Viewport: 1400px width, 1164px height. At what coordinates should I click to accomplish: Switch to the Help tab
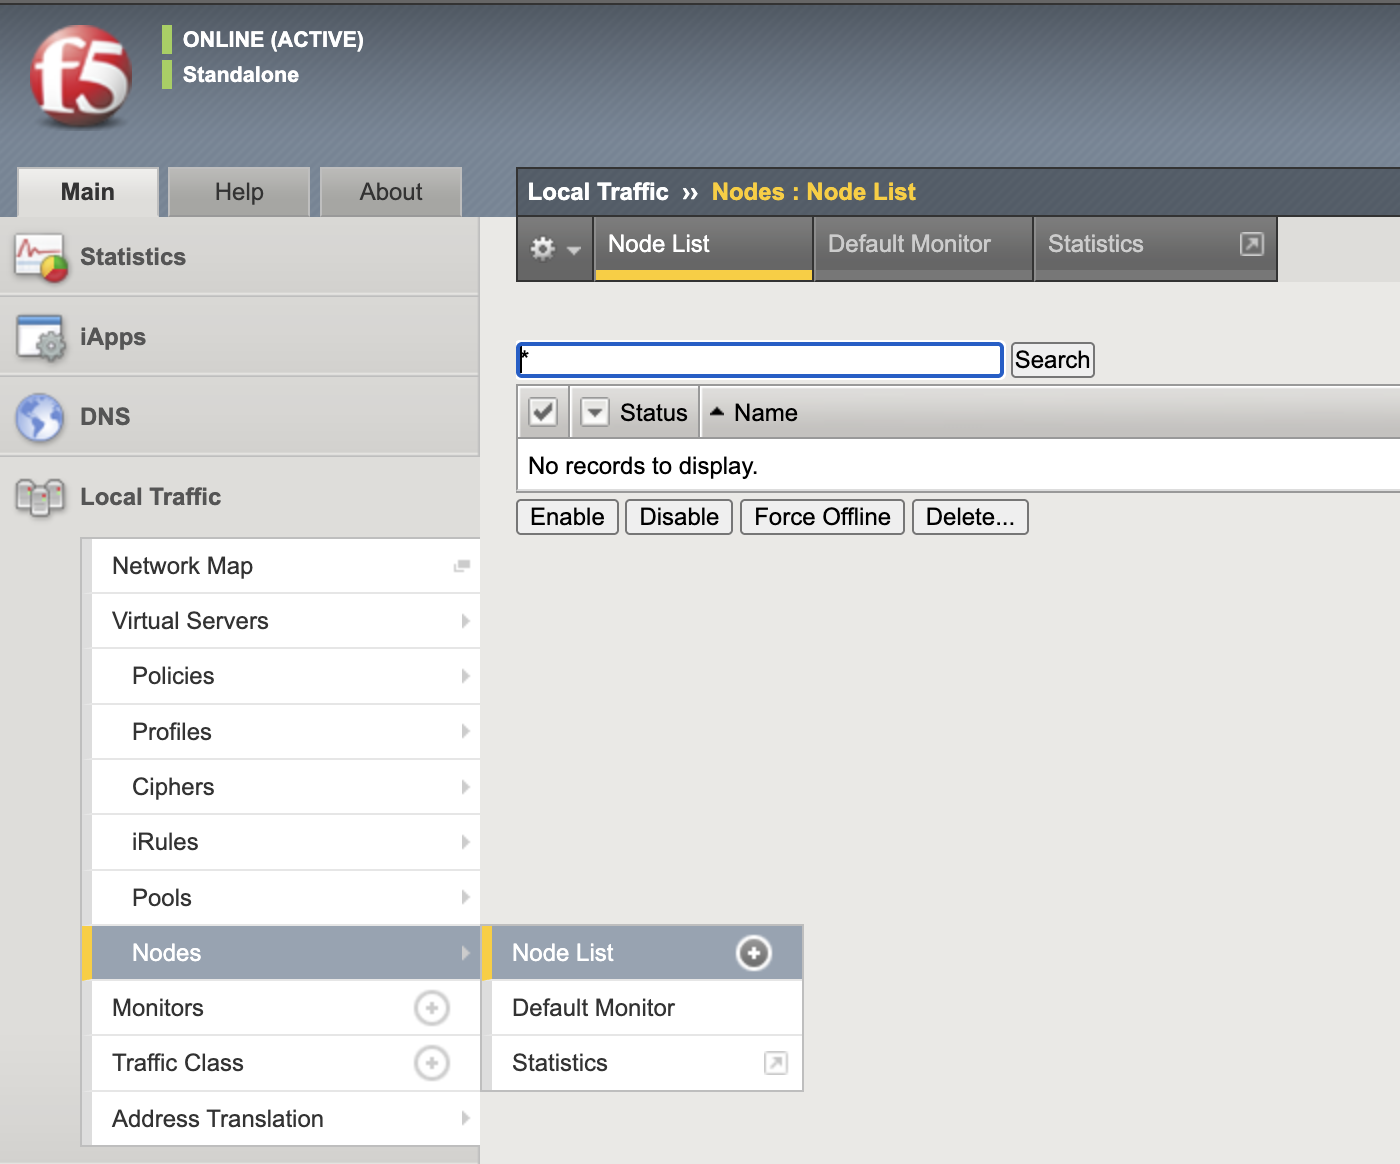(239, 192)
